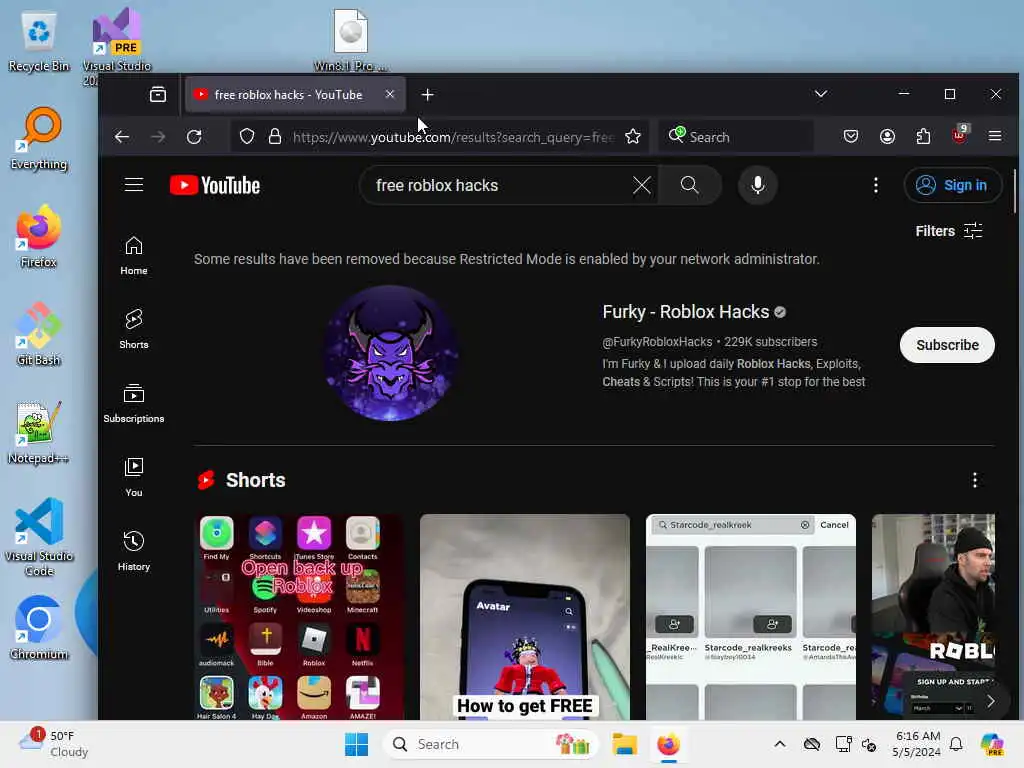Open the YouTube hamburger guide menu
Viewport: 1024px width, 768px height.
[x=134, y=185]
